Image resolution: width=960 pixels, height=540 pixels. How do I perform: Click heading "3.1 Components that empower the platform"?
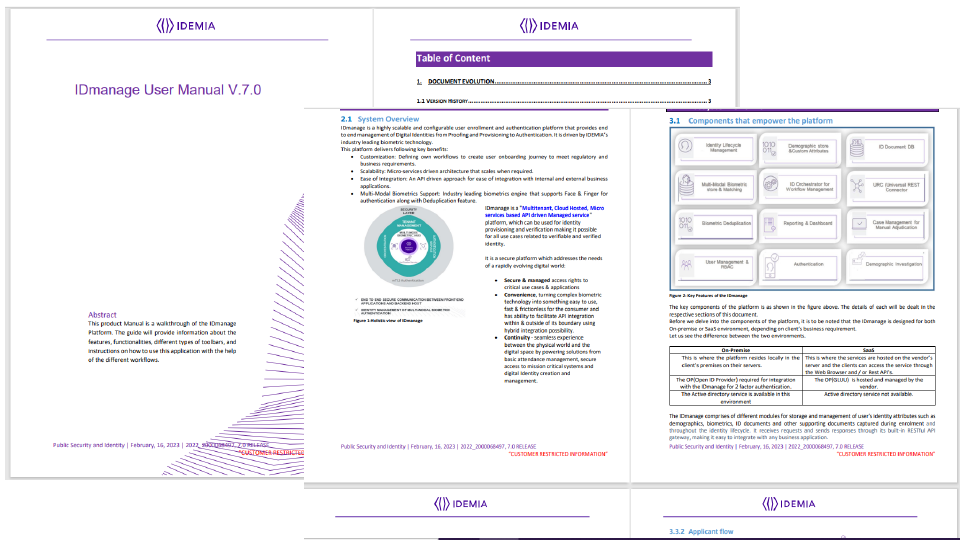[x=751, y=121]
